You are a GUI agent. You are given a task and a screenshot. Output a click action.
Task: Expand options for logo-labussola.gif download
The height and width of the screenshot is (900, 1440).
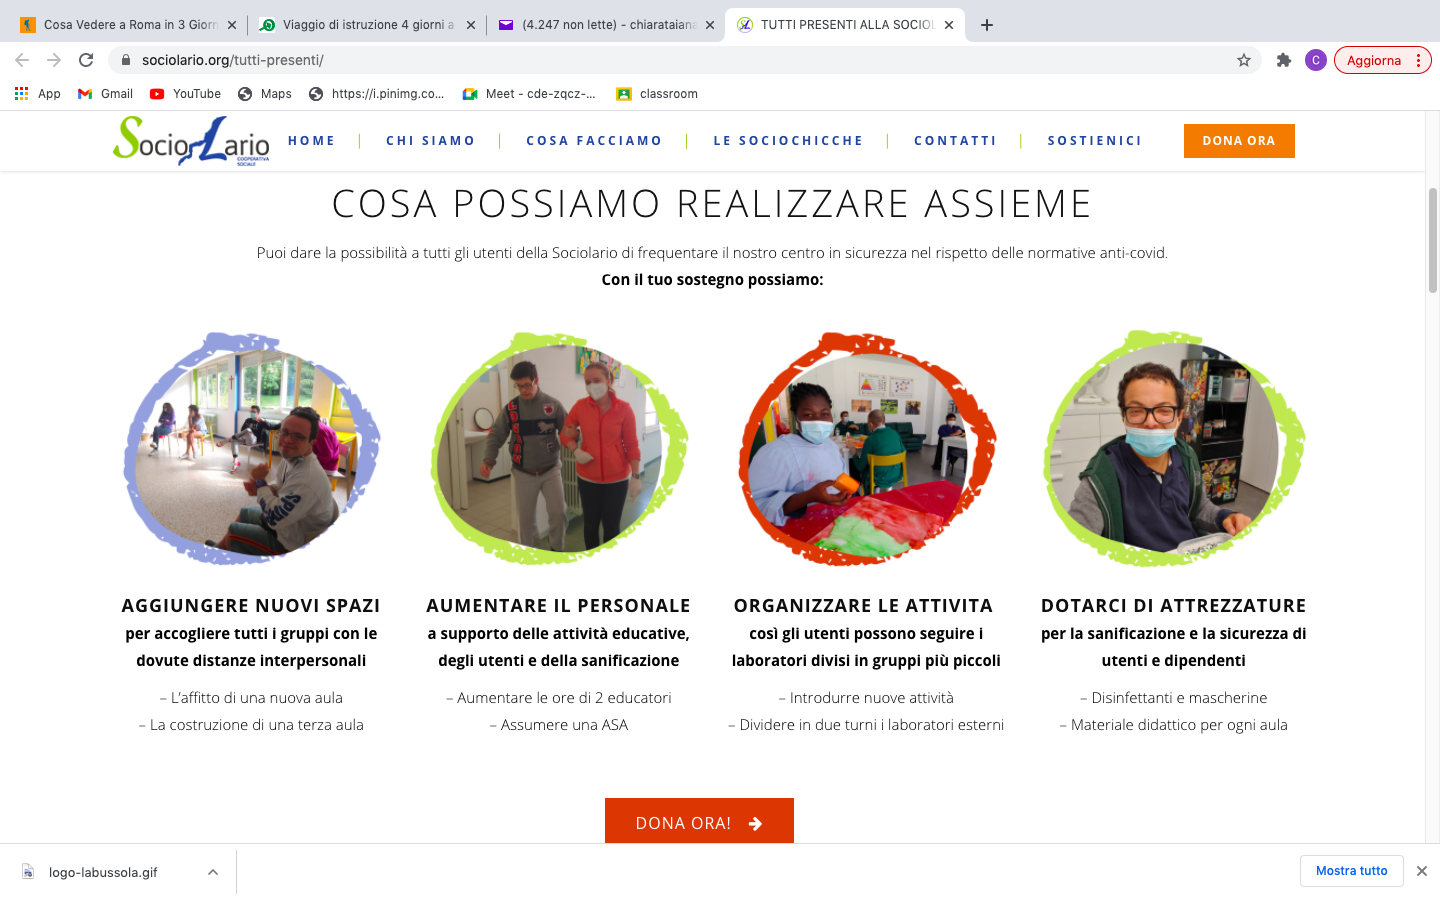[213, 872]
